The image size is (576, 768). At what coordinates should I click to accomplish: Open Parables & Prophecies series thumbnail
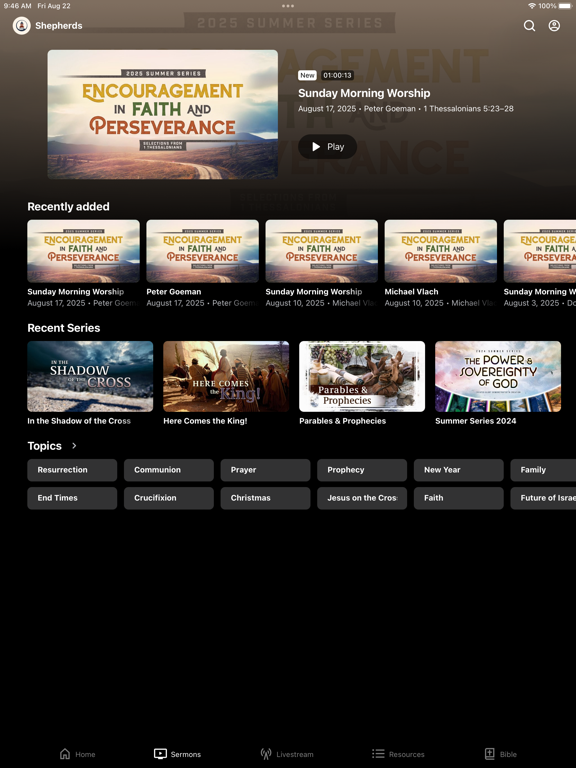362,376
